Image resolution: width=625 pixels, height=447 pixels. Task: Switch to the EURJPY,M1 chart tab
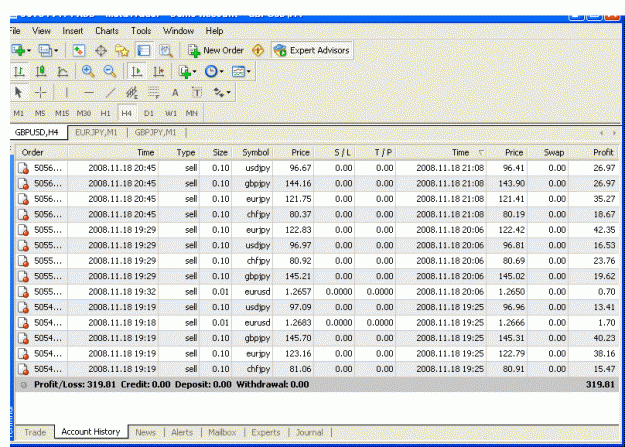[x=96, y=132]
